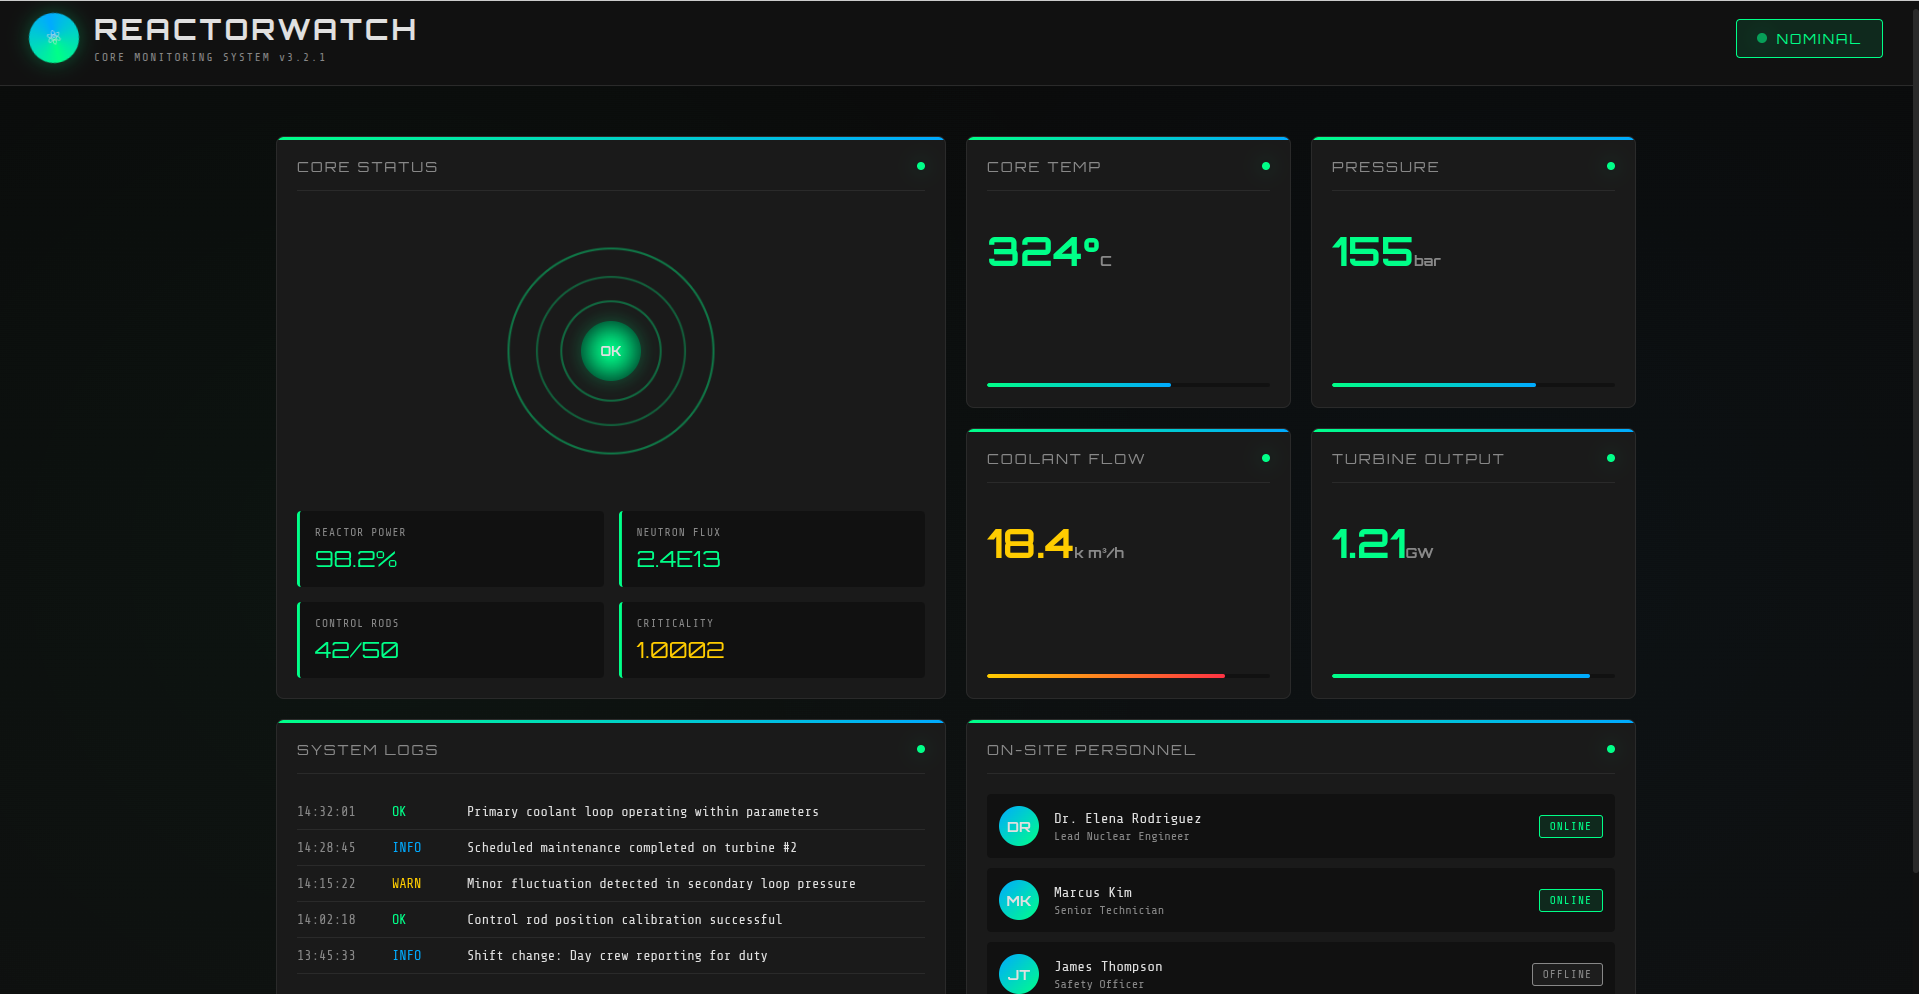Screen dimensions: 1919x994
Task: Click the Core Temp progress bar
Action: pos(1128,385)
